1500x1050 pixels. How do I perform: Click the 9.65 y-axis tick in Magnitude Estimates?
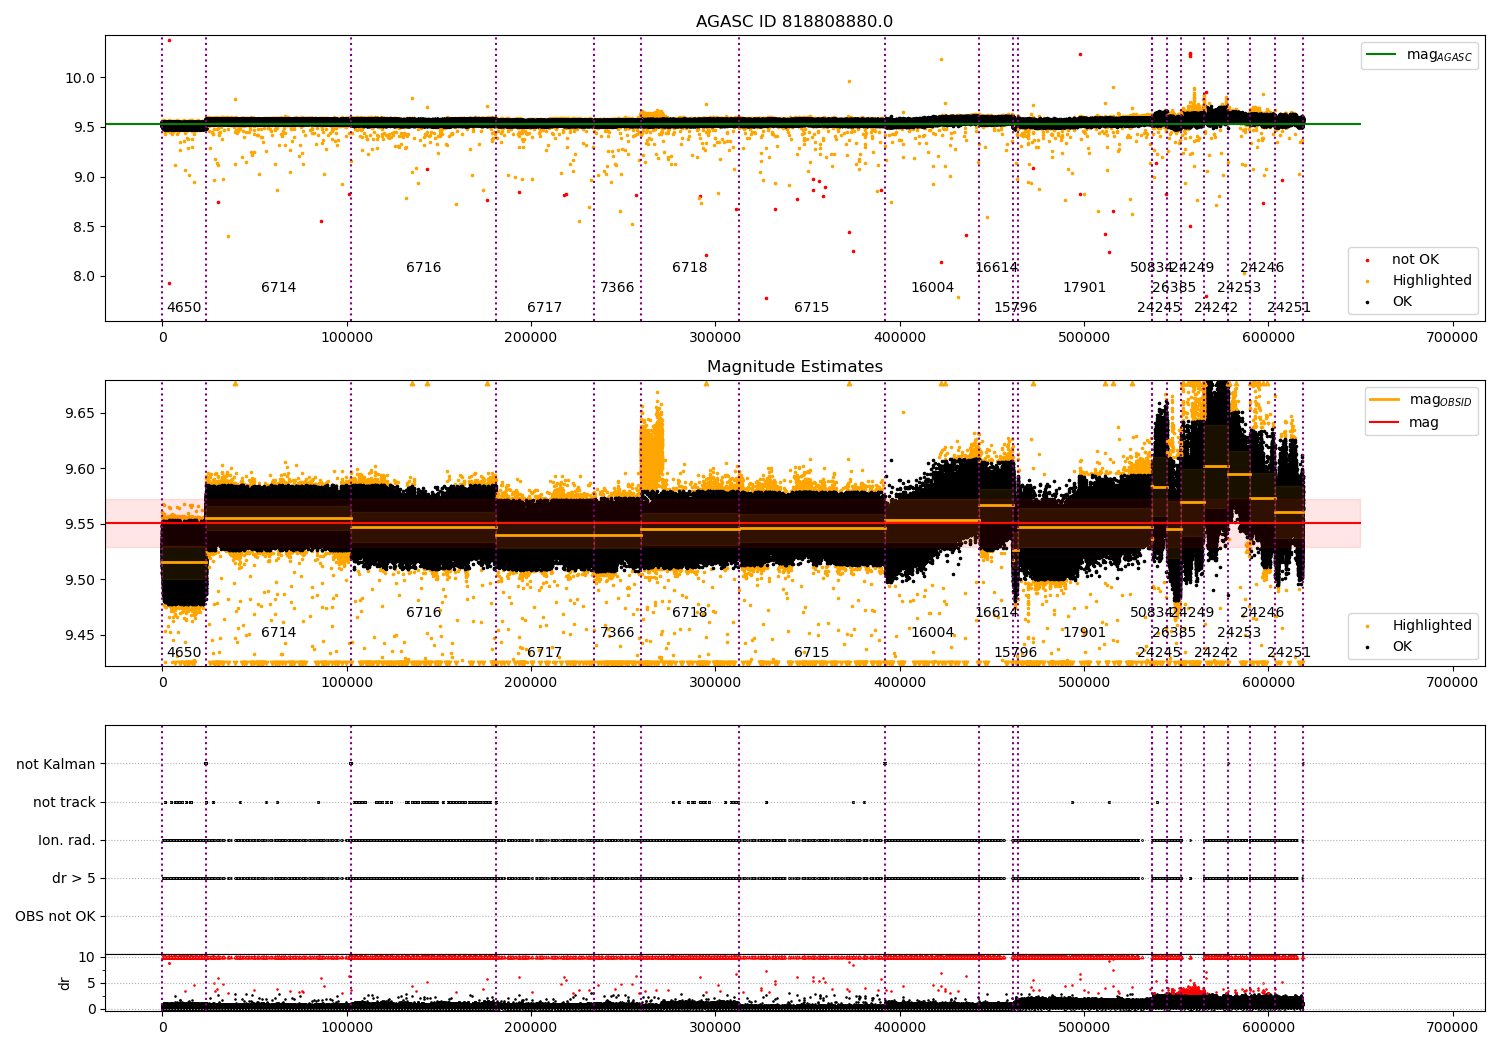tap(78, 413)
